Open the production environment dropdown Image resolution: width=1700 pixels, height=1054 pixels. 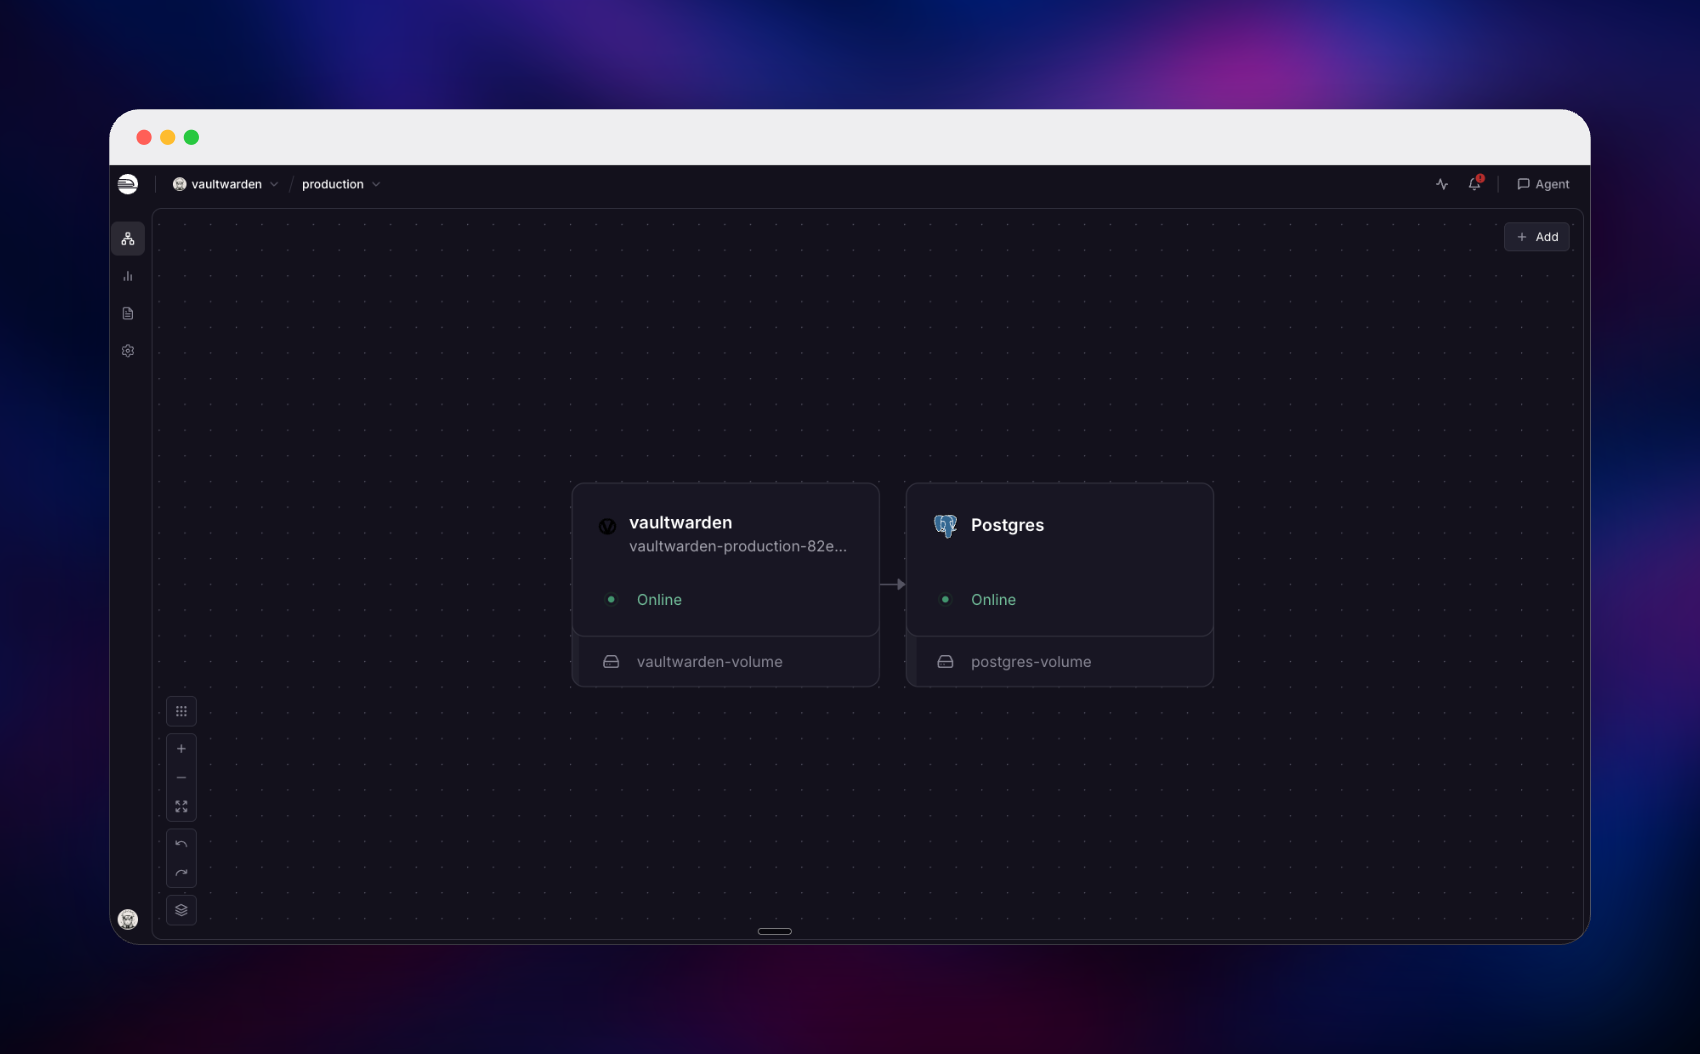pyautogui.click(x=341, y=184)
